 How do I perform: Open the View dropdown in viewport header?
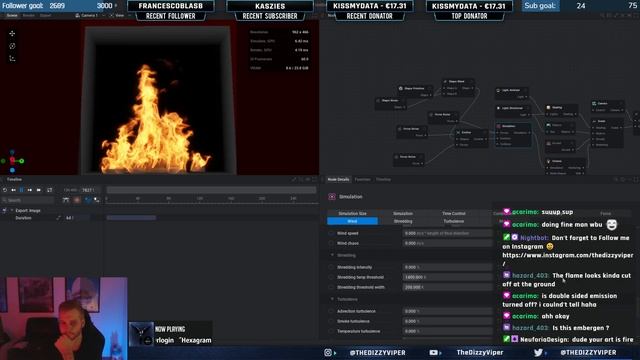click(118, 15)
